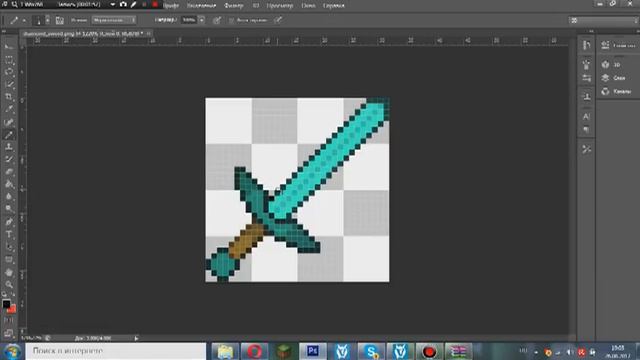Open the Окно menu
640x360 pixels.
point(308,5)
